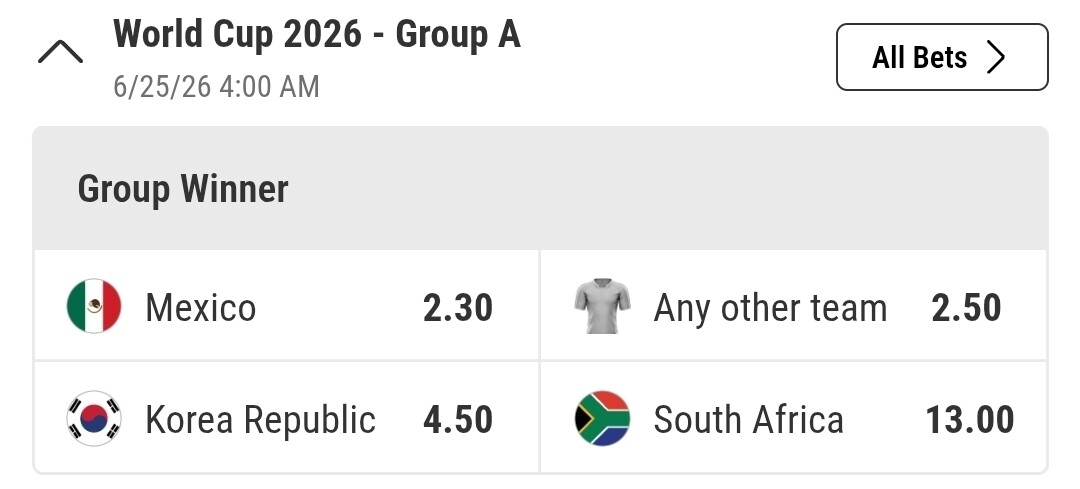Screen dimensions: 1080x489
Task: Add South Africa group winner bet to slip
Action: pyautogui.click(x=794, y=418)
